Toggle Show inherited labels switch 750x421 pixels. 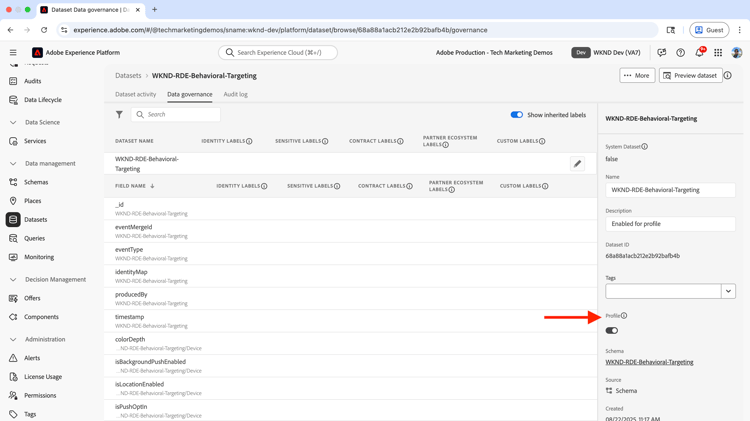coord(517,115)
